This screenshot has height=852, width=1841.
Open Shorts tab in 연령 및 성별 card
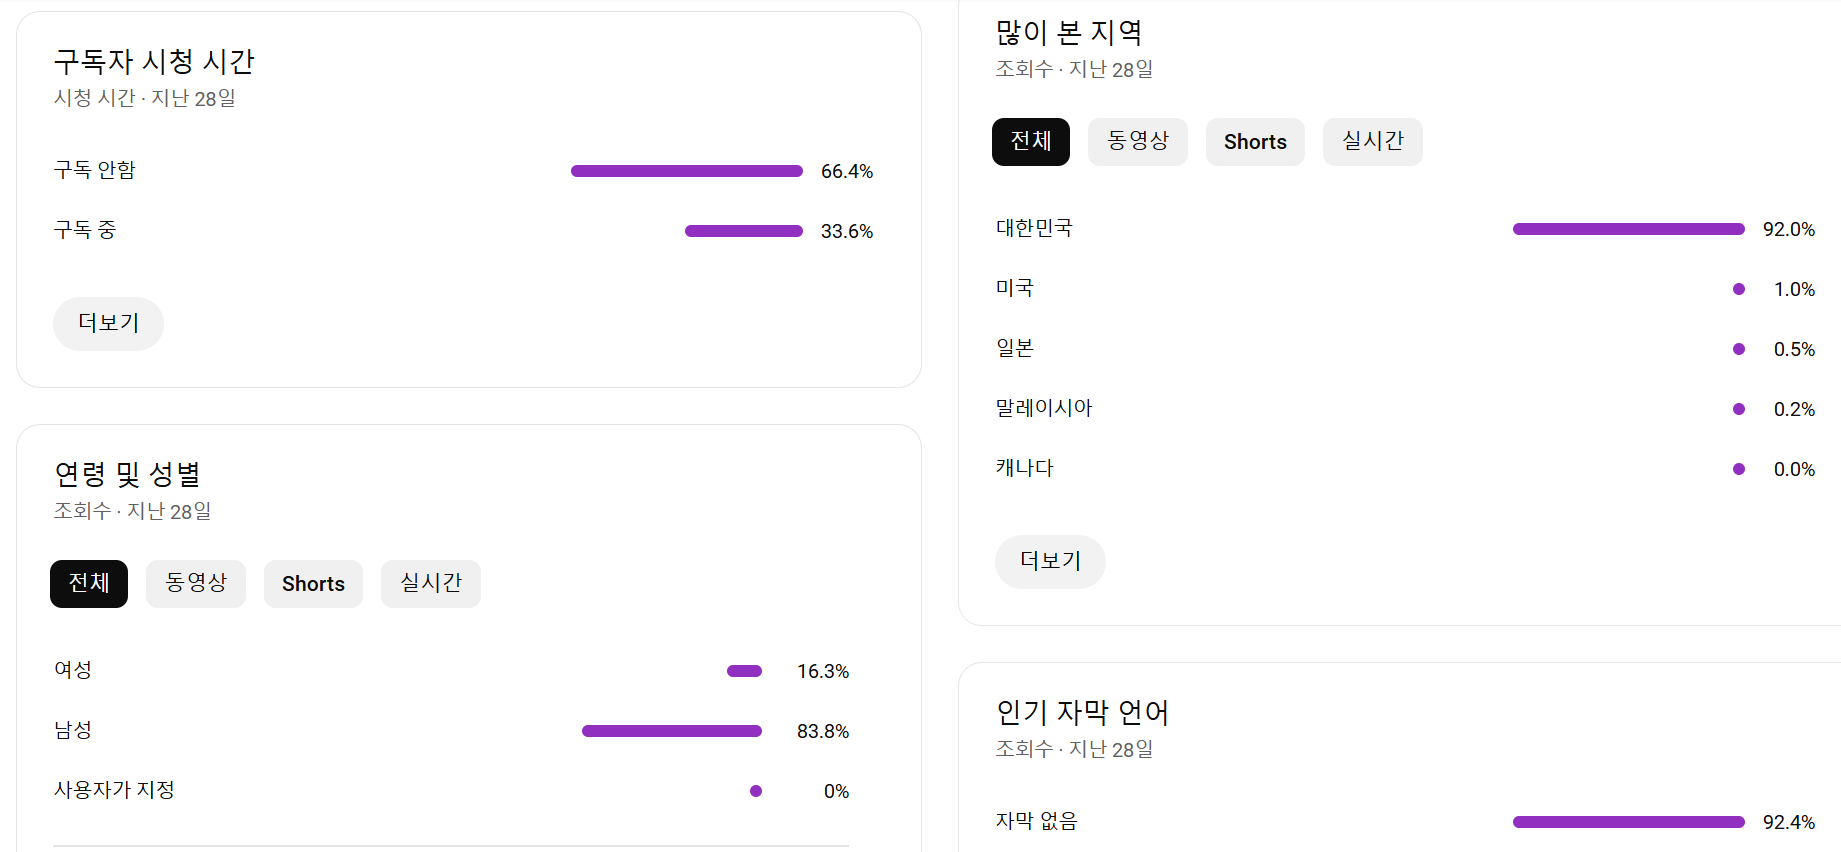pyautogui.click(x=313, y=584)
